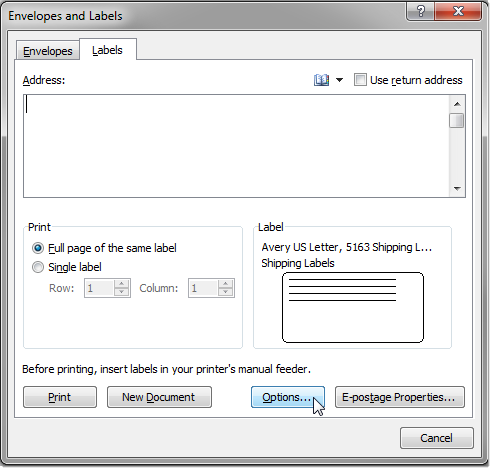The image size is (492, 470).
Task: Click the Avery shipping label preview
Action: point(353,307)
